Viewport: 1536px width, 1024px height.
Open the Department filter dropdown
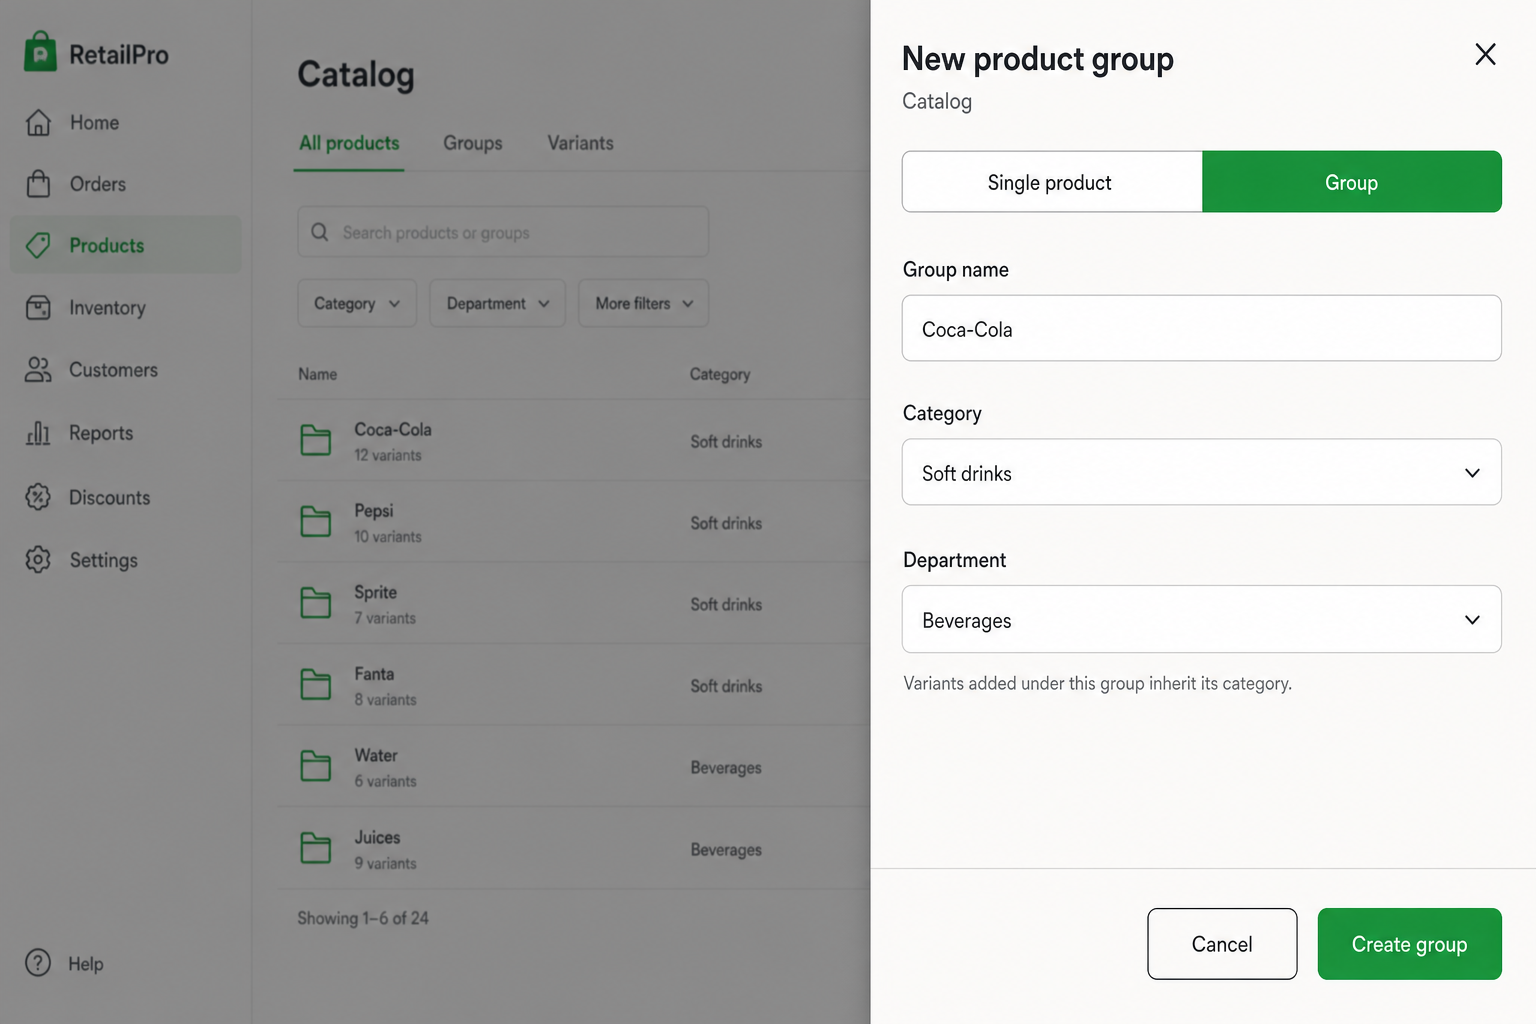pos(497,303)
